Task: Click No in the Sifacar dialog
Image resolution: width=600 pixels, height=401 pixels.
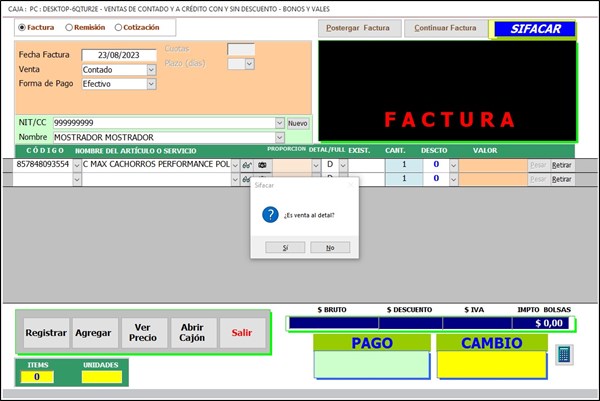Action: 330,247
